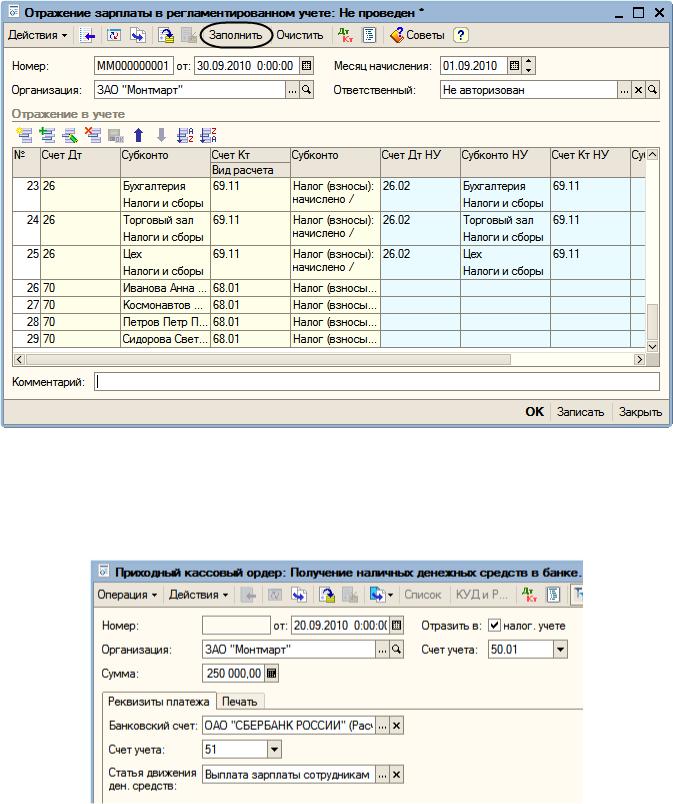
Task: Click the 68.01 cell in row 27
Action: (250, 305)
